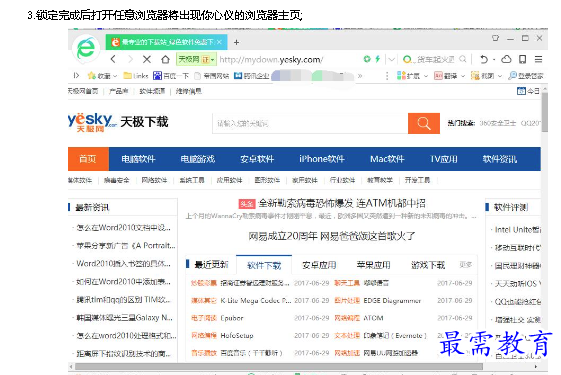Image resolution: width=561 pixels, height=375 pixels.
Task: Click the 天极网 site identity badge dropdown
Action: pos(196,59)
